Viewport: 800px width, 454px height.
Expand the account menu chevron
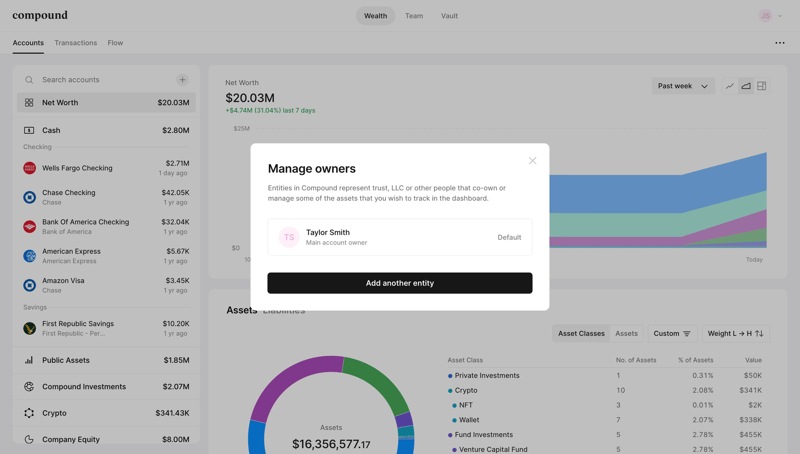click(x=780, y=16)
